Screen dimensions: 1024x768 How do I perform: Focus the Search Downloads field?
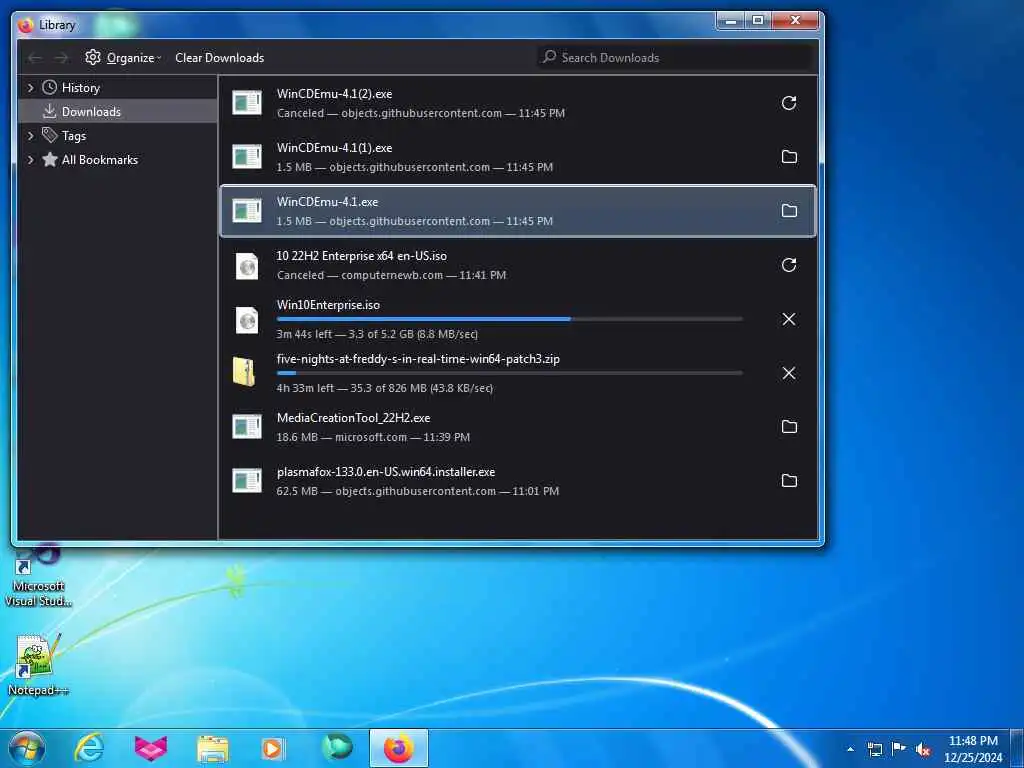pos(675,58)
